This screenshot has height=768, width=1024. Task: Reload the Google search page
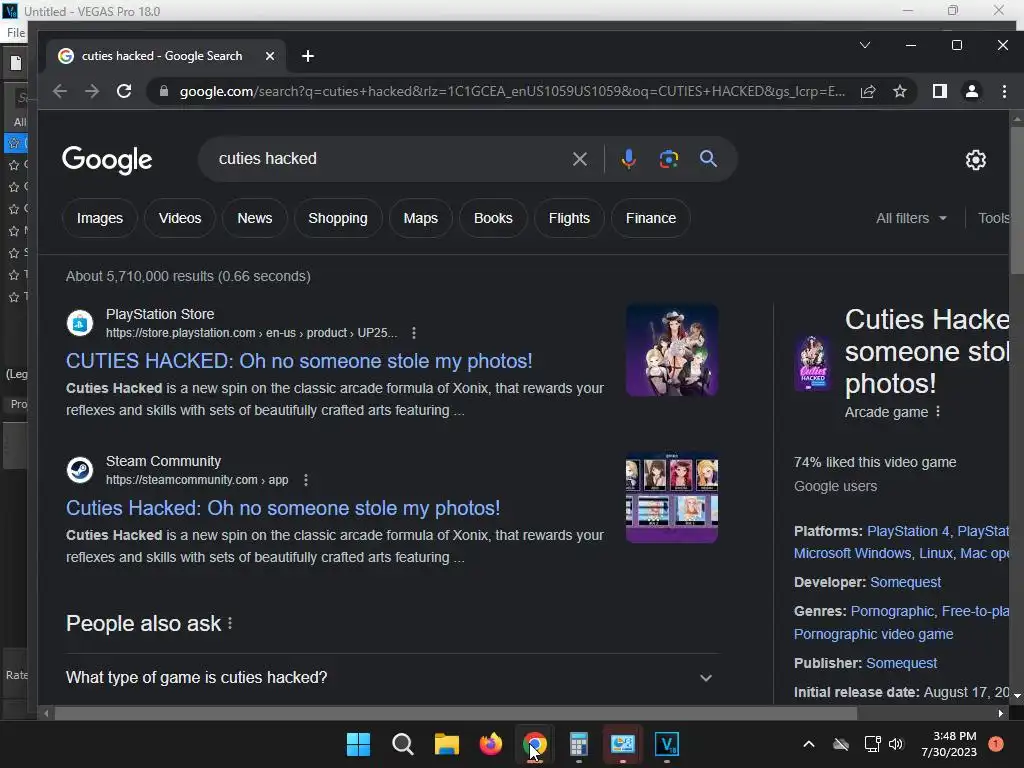pos(124,91)
